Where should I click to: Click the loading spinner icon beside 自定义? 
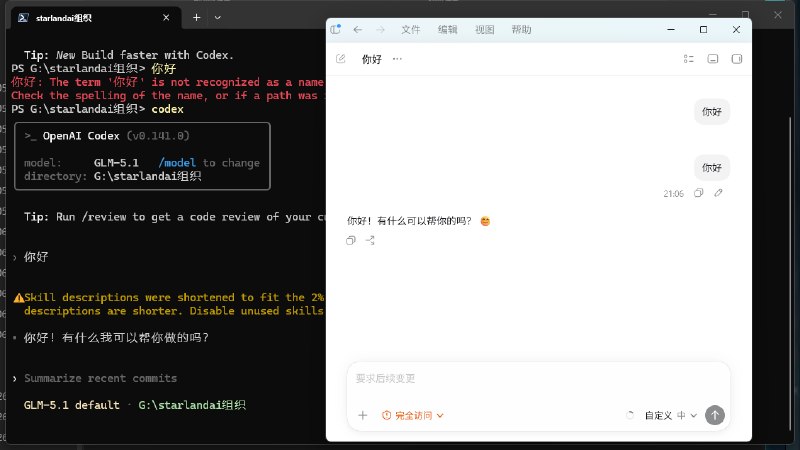click(x=630, y=415)
